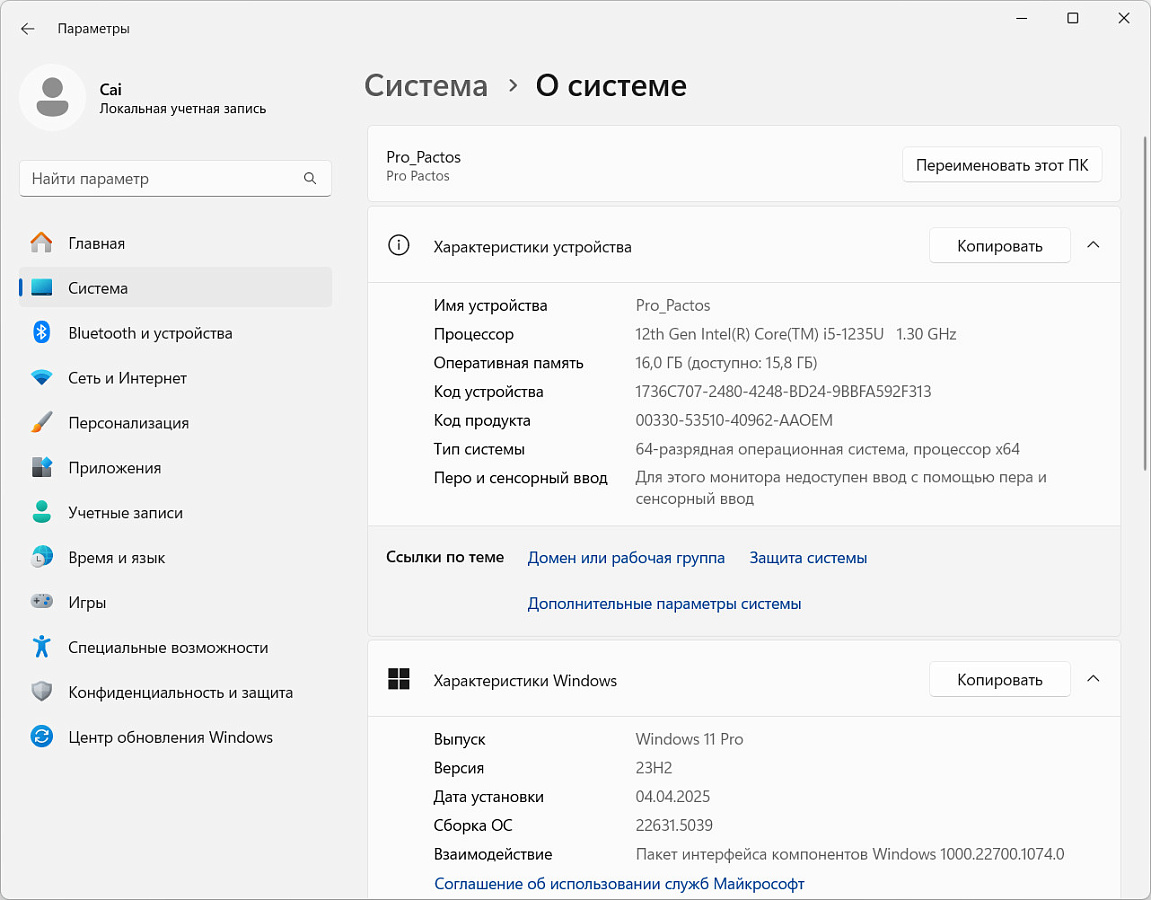This screenshot has width=1151, height=900.
Task: Click the 23H2 version value
Action: 654,768
